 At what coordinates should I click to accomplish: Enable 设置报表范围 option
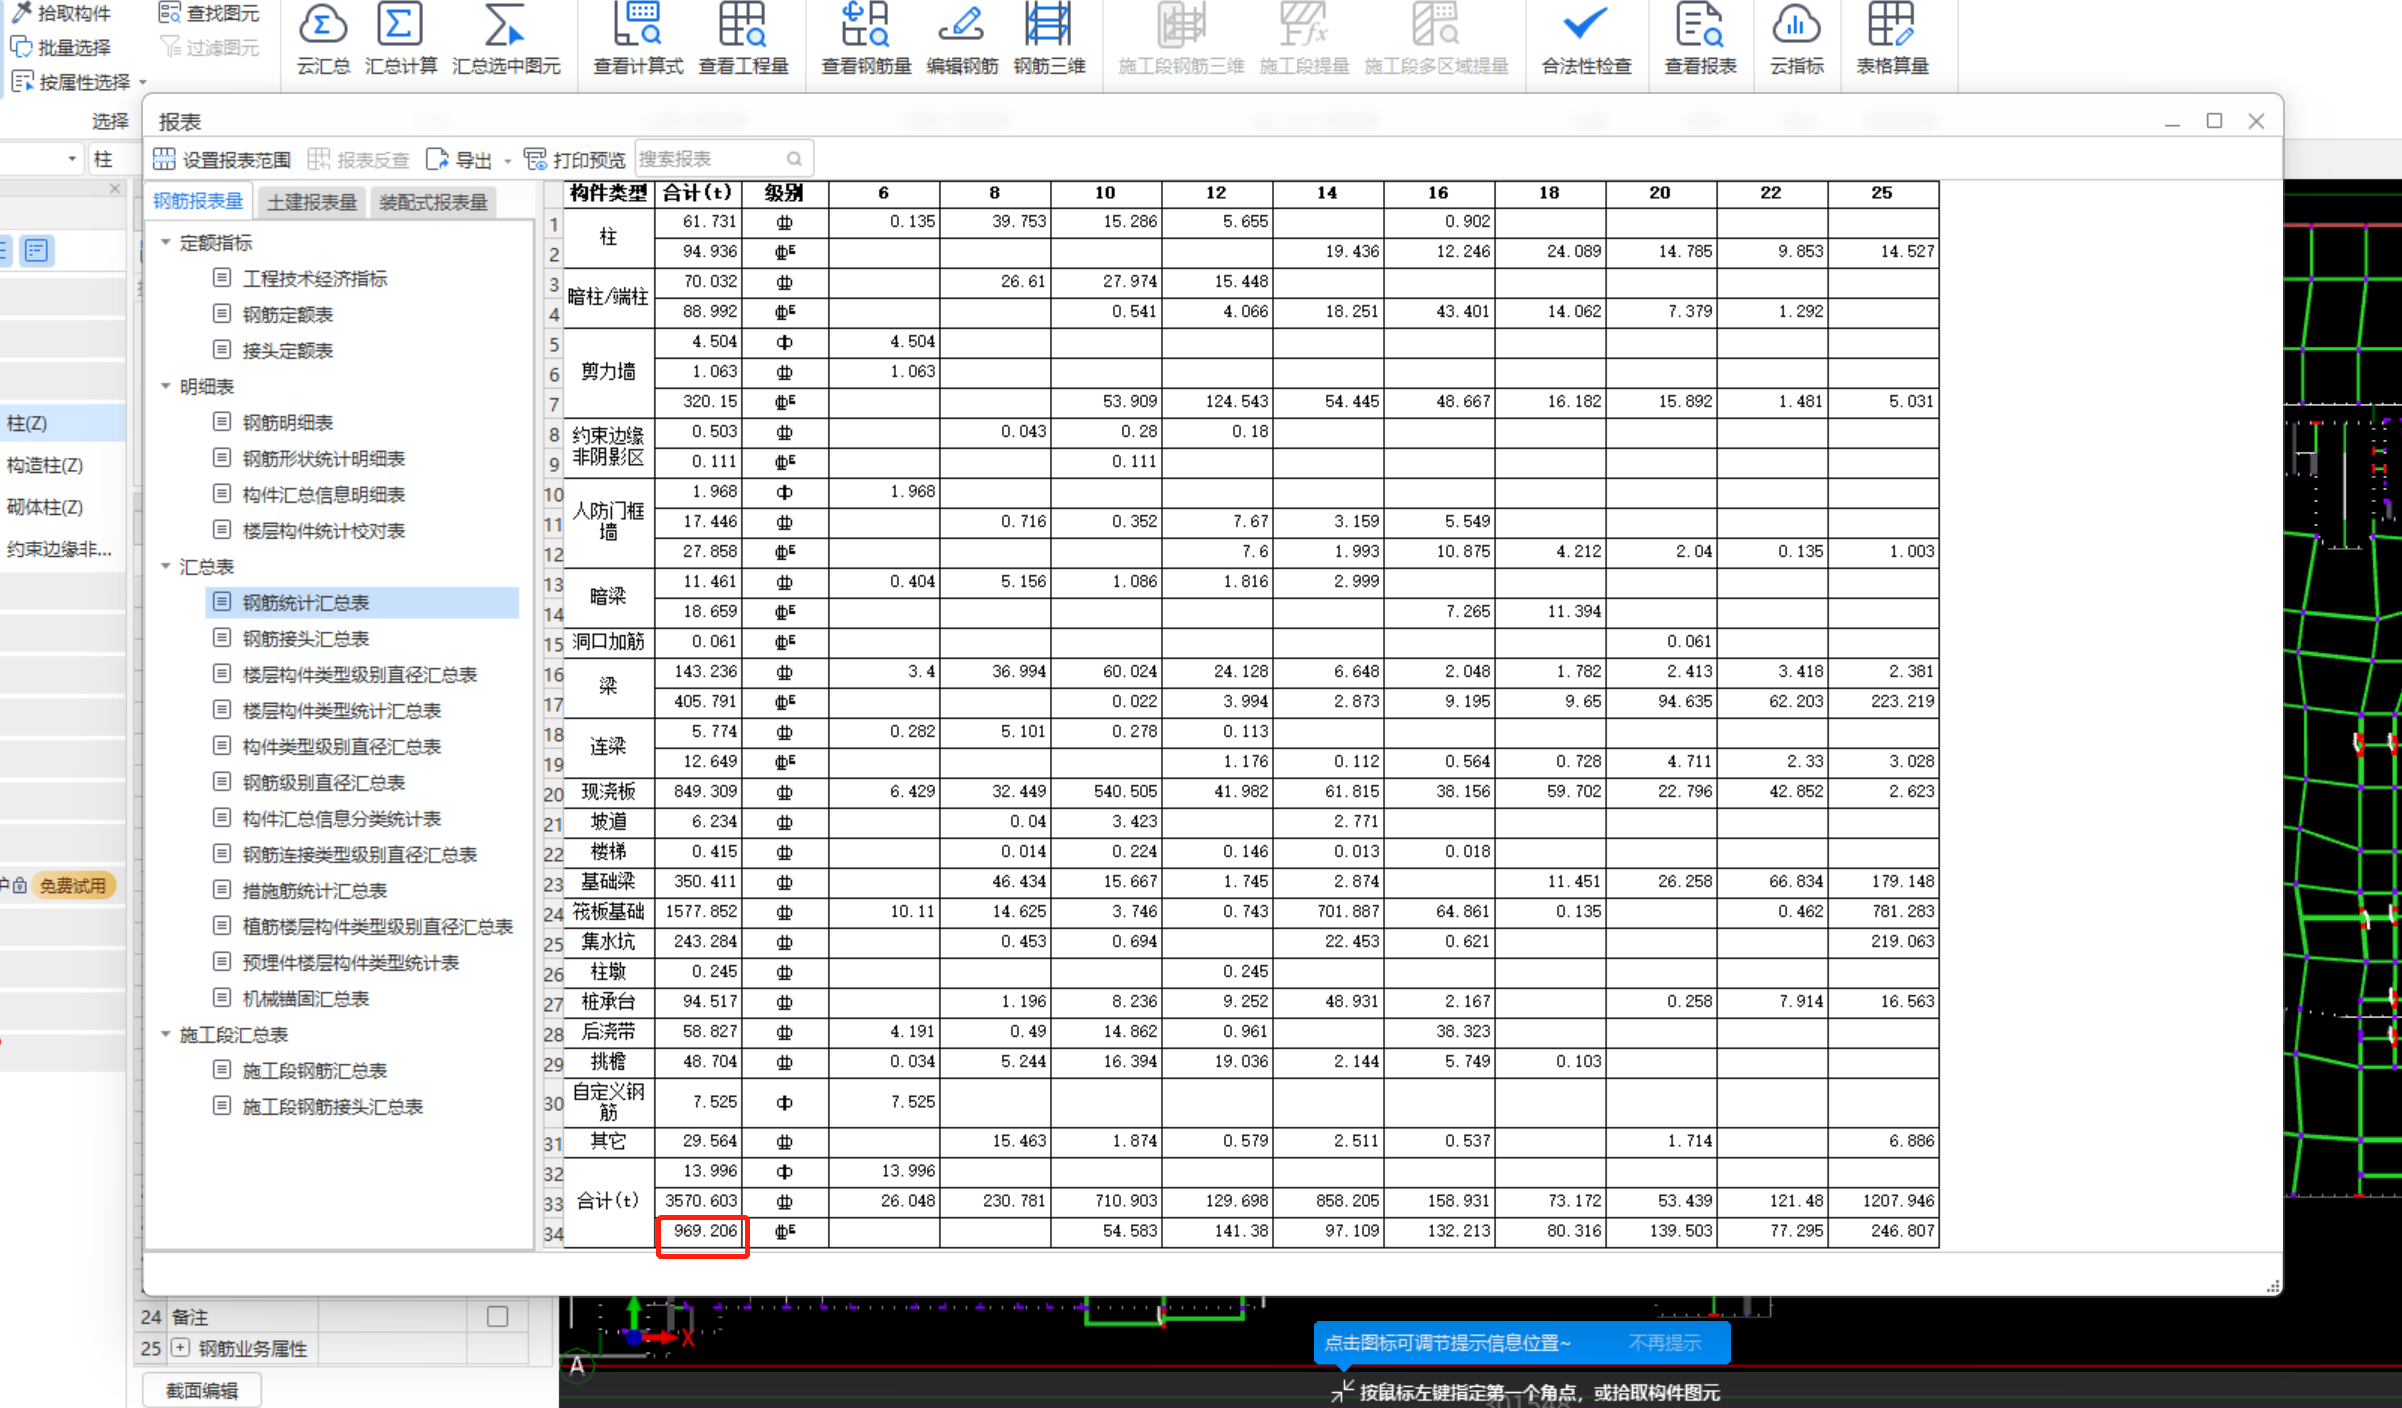(218, 159)
